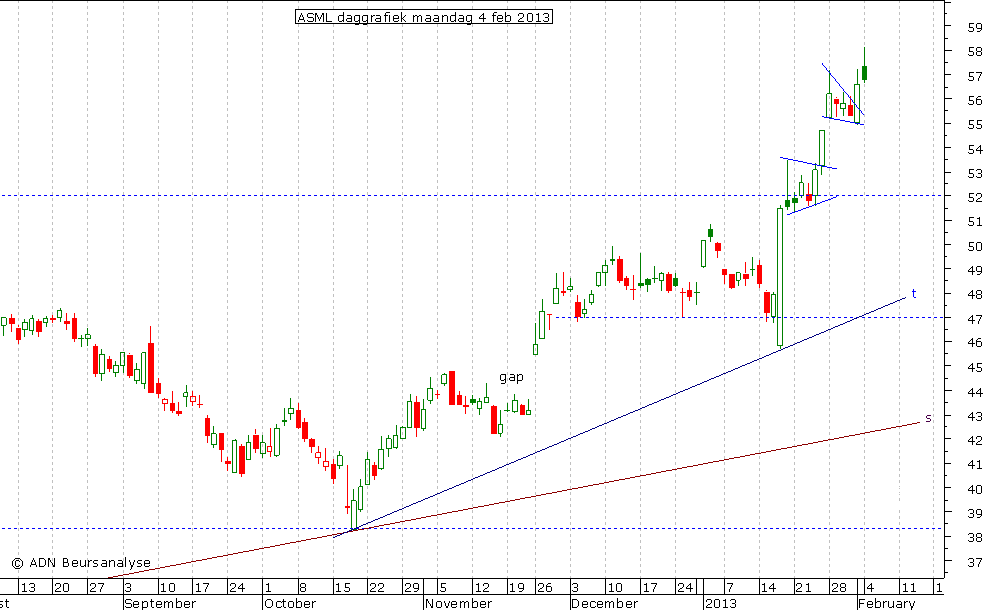Click price axis label 45
985x610 pixels.
975,368
